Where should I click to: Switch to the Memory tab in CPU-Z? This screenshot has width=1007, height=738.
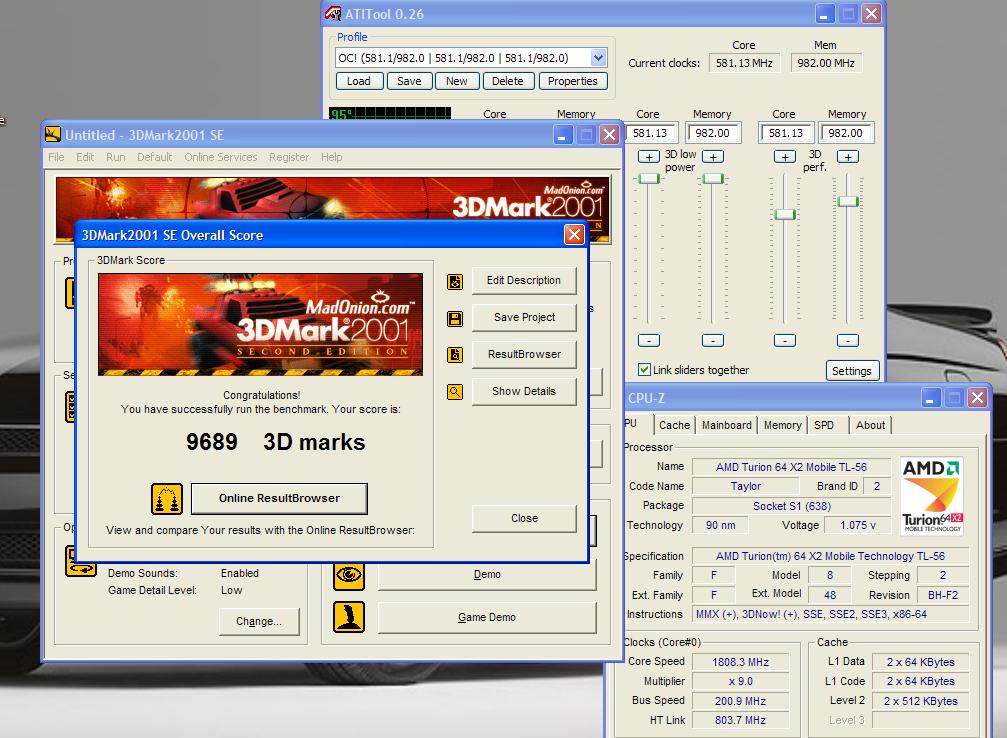[782, 425]
